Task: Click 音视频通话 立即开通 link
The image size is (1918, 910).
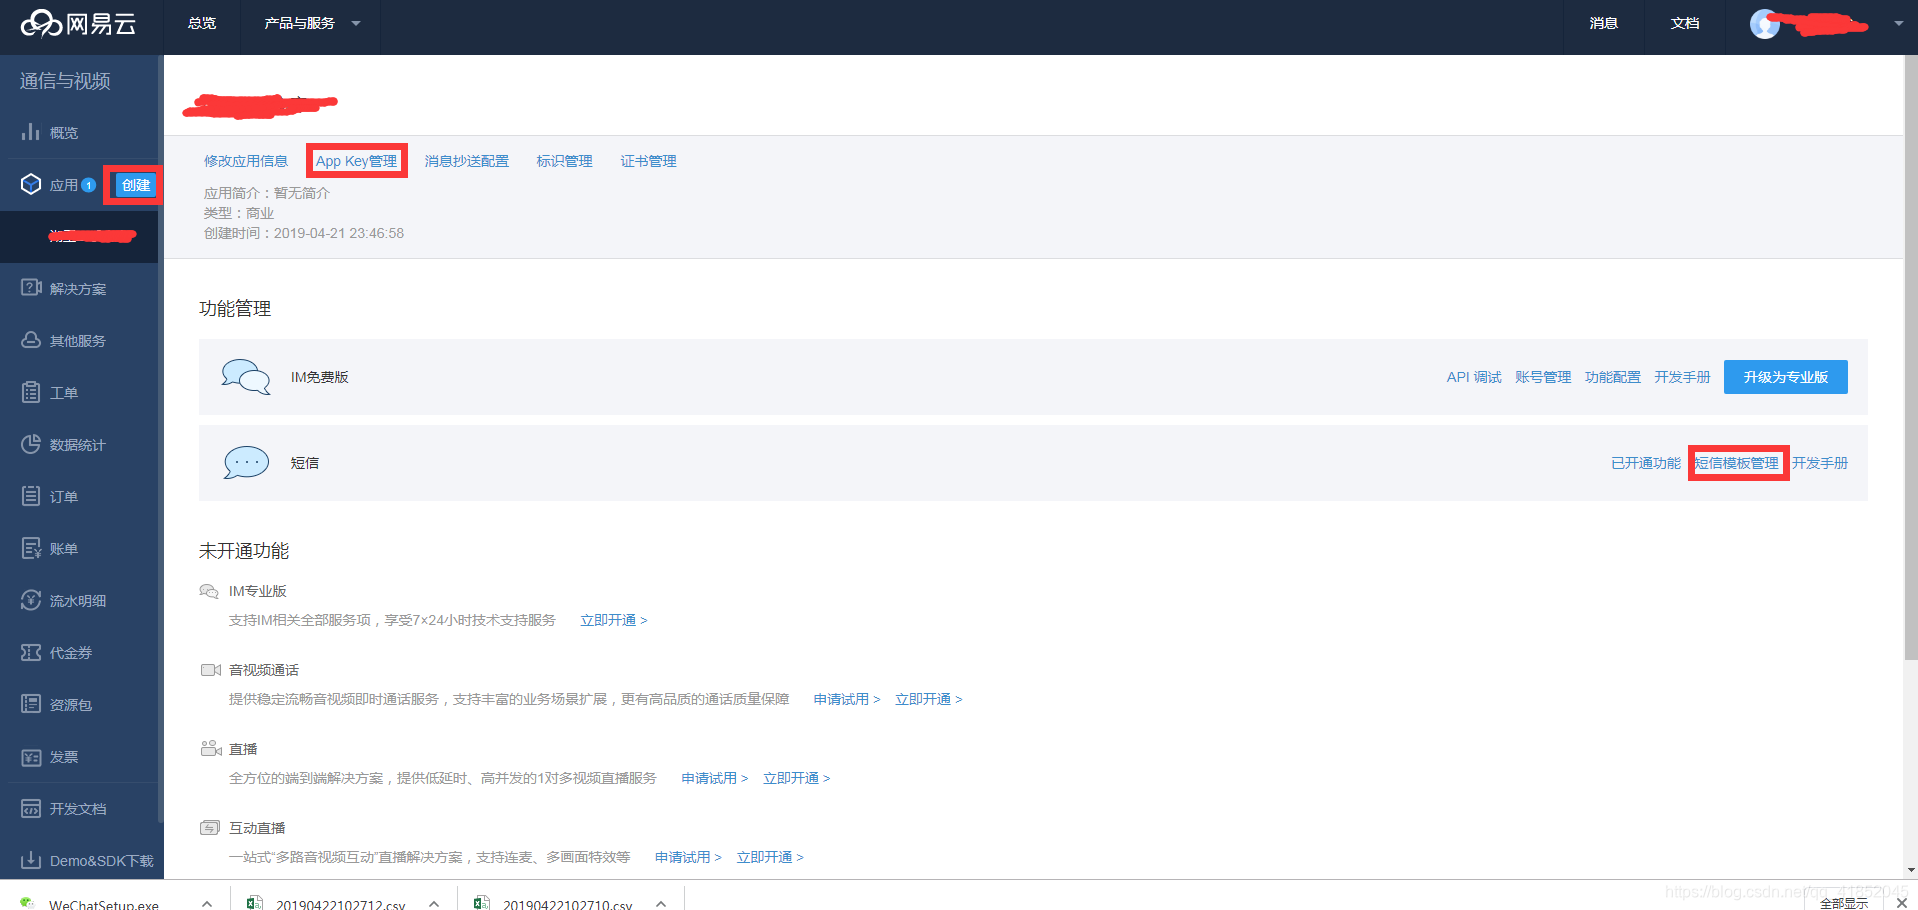Action: click(929, 699)
